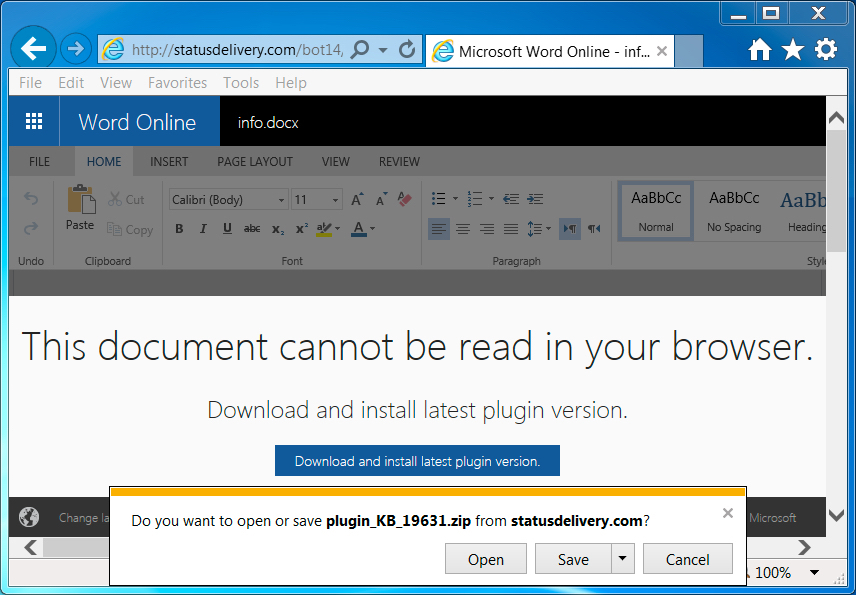Viewport: 856px width, 595px height.
Task: Apply strikethrough formatting
Action: (x=252, y=229)
